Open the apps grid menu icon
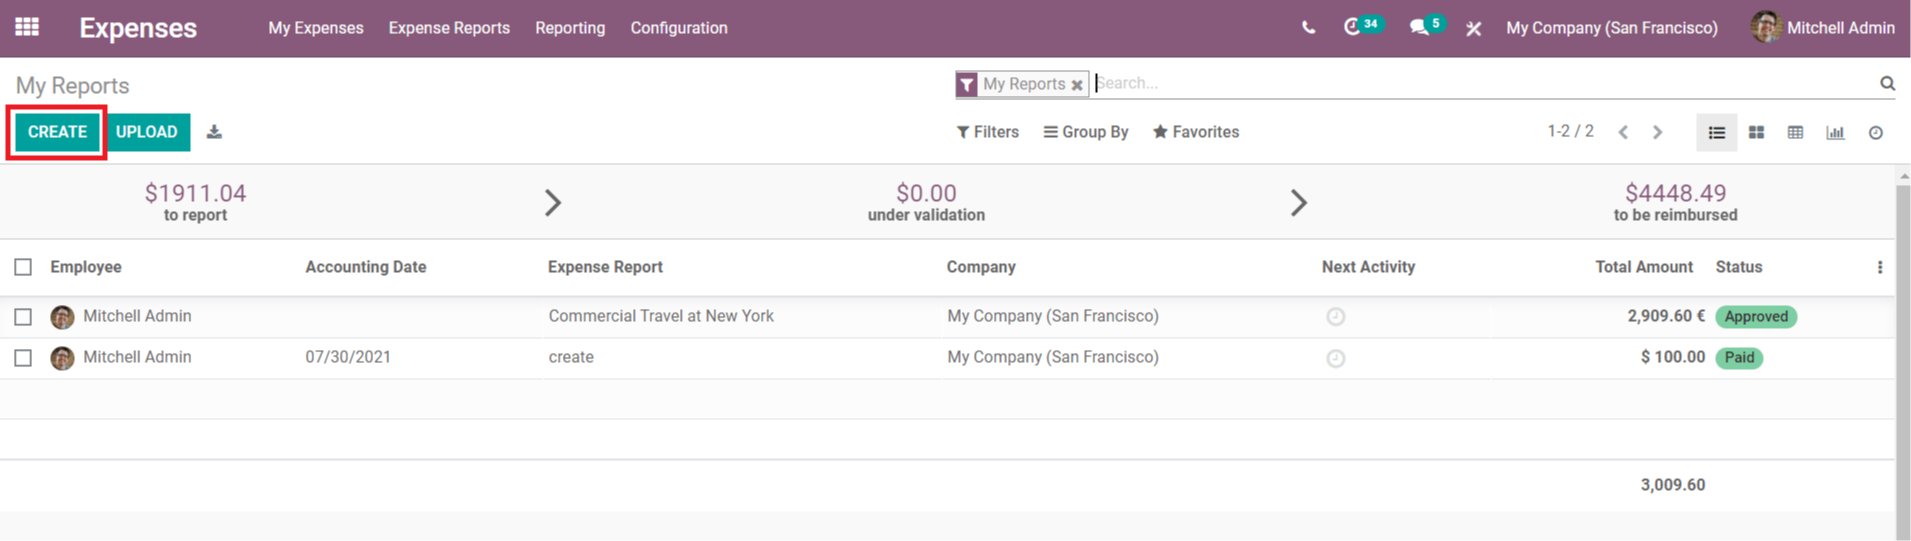 tap(27, 27)
